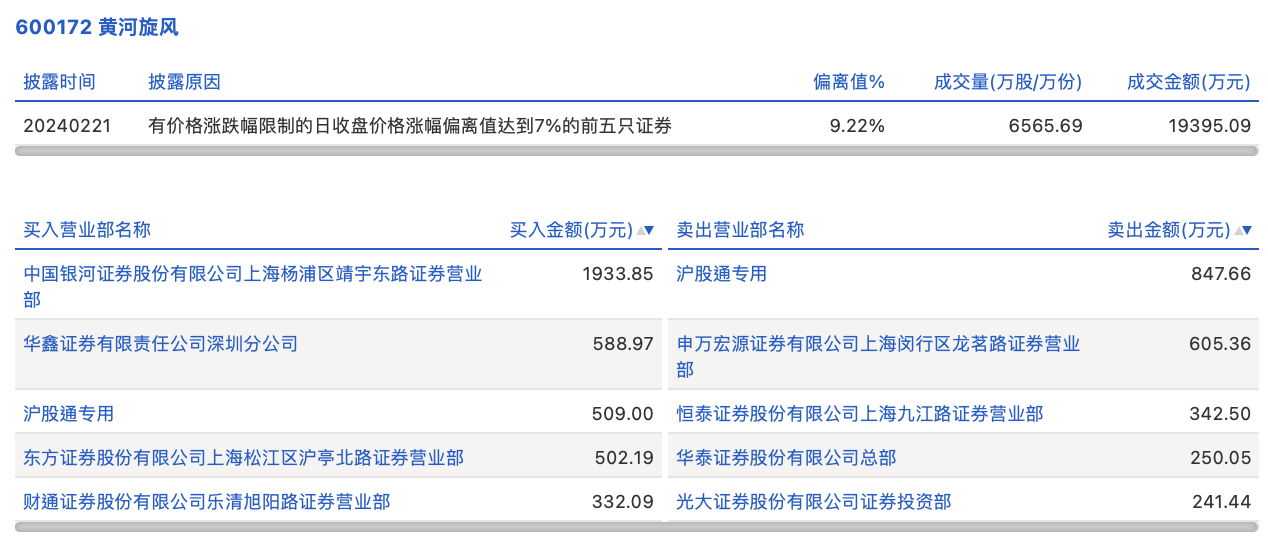Select 恒泰证券上海九江路证券营业部

click(x=860, y=414)
